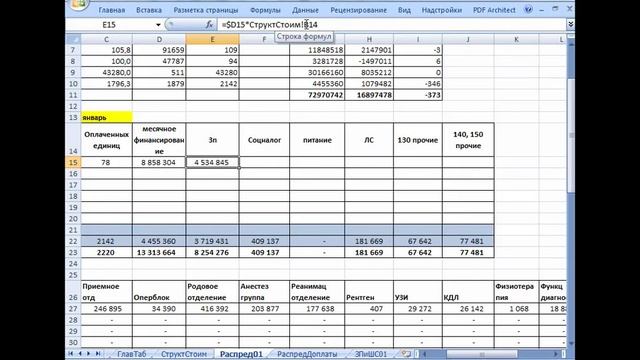Image resolution: width=640 pixels, height=360 pixels.
Task: Click the header cell '130 прочие'
Action: pos(418,140)
